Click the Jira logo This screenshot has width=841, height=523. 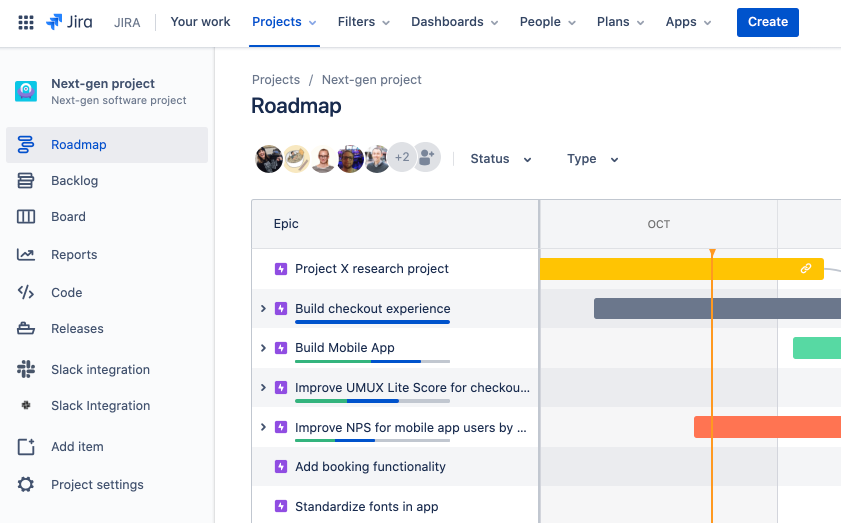tap(68, 22)
